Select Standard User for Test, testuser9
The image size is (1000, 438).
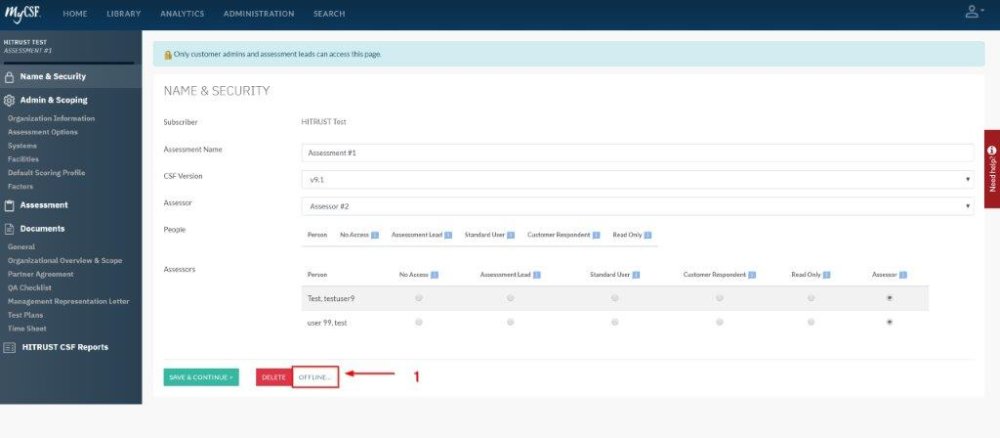pos(615,298)
